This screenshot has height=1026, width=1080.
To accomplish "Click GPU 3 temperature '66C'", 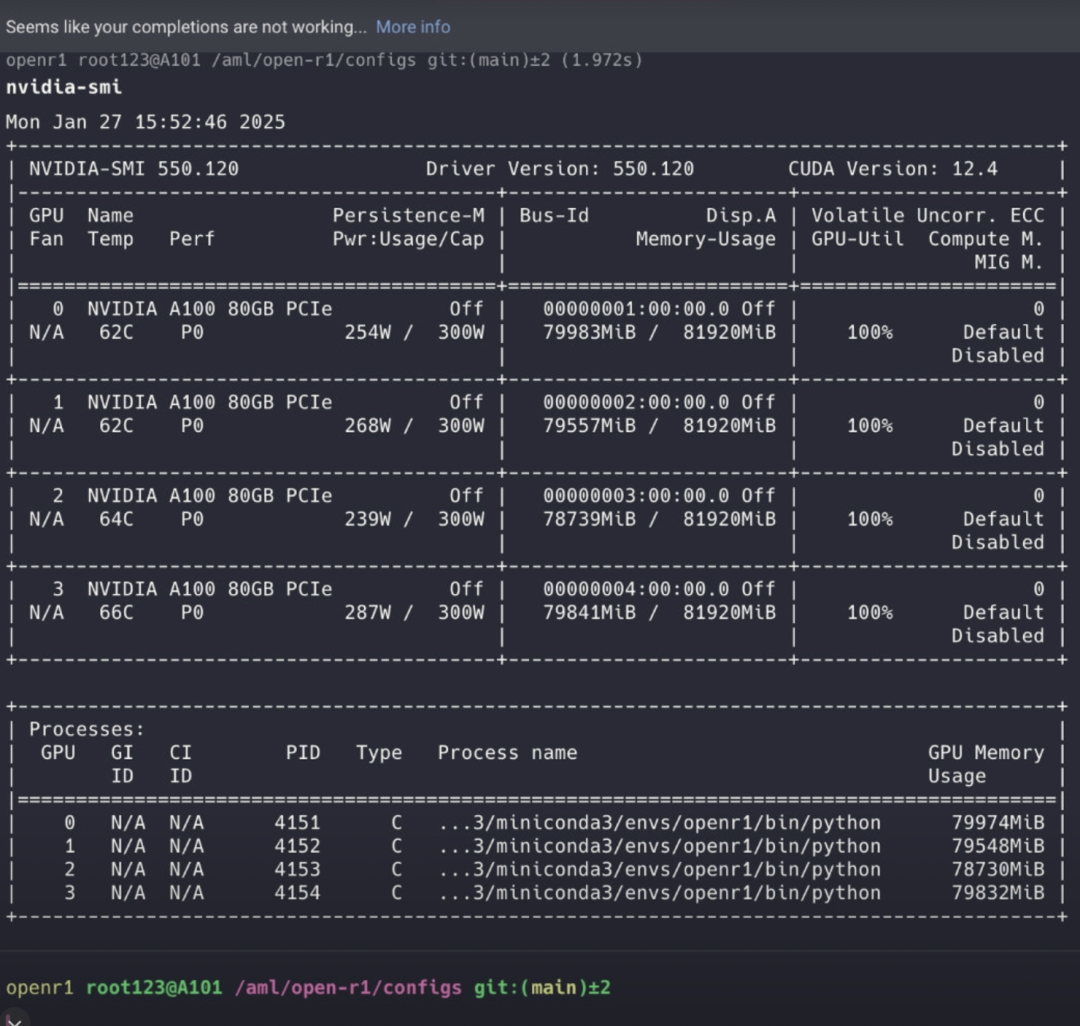I will tap(116, 613).
